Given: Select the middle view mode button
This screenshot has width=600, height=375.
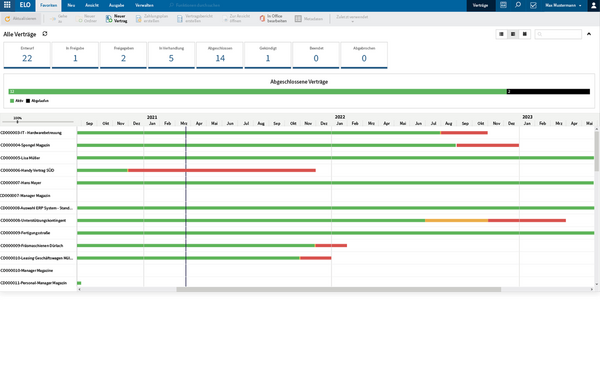Looking at the screenshot, I should click(x=513, y=34).
